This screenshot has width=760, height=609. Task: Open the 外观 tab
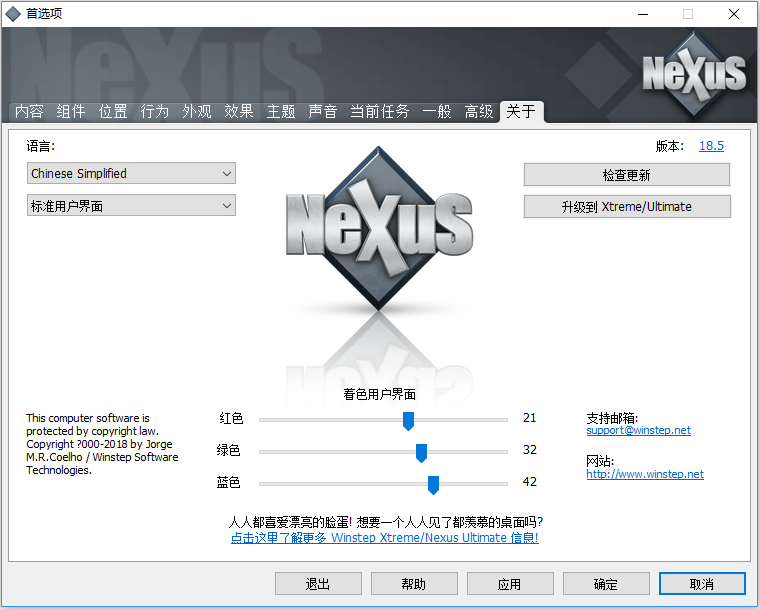[196, 112]
